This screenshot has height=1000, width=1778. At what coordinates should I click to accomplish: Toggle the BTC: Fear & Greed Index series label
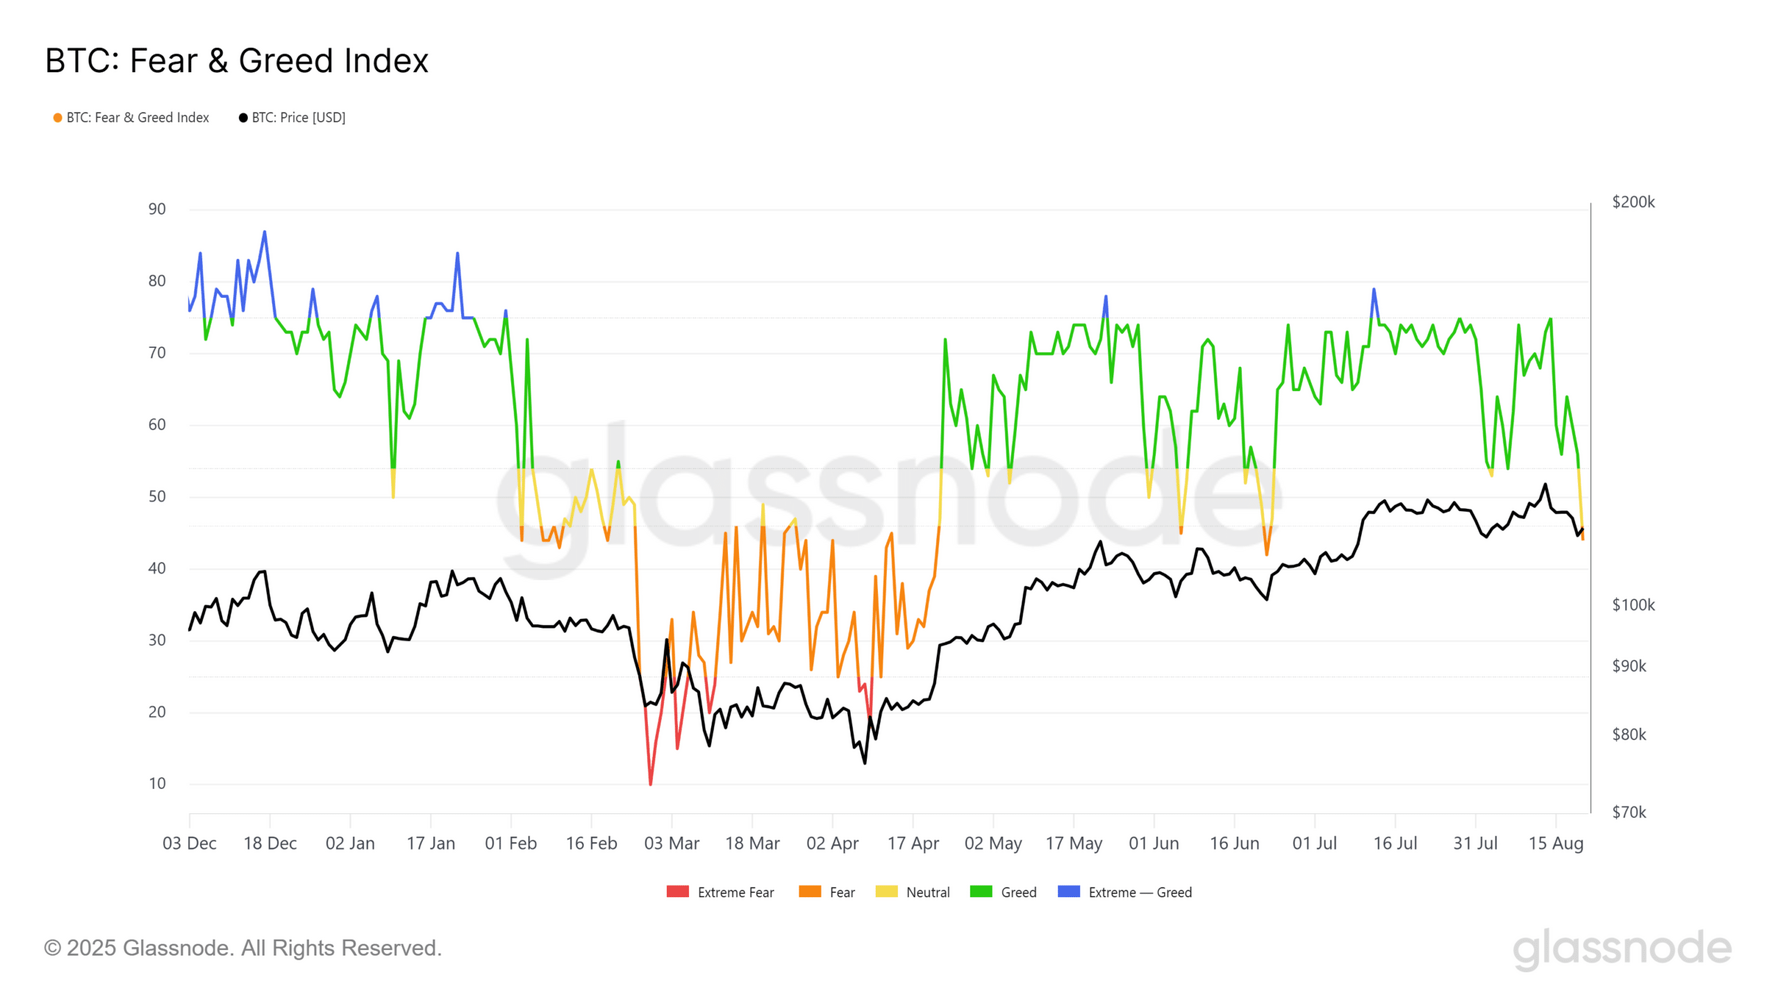[138, 118]
